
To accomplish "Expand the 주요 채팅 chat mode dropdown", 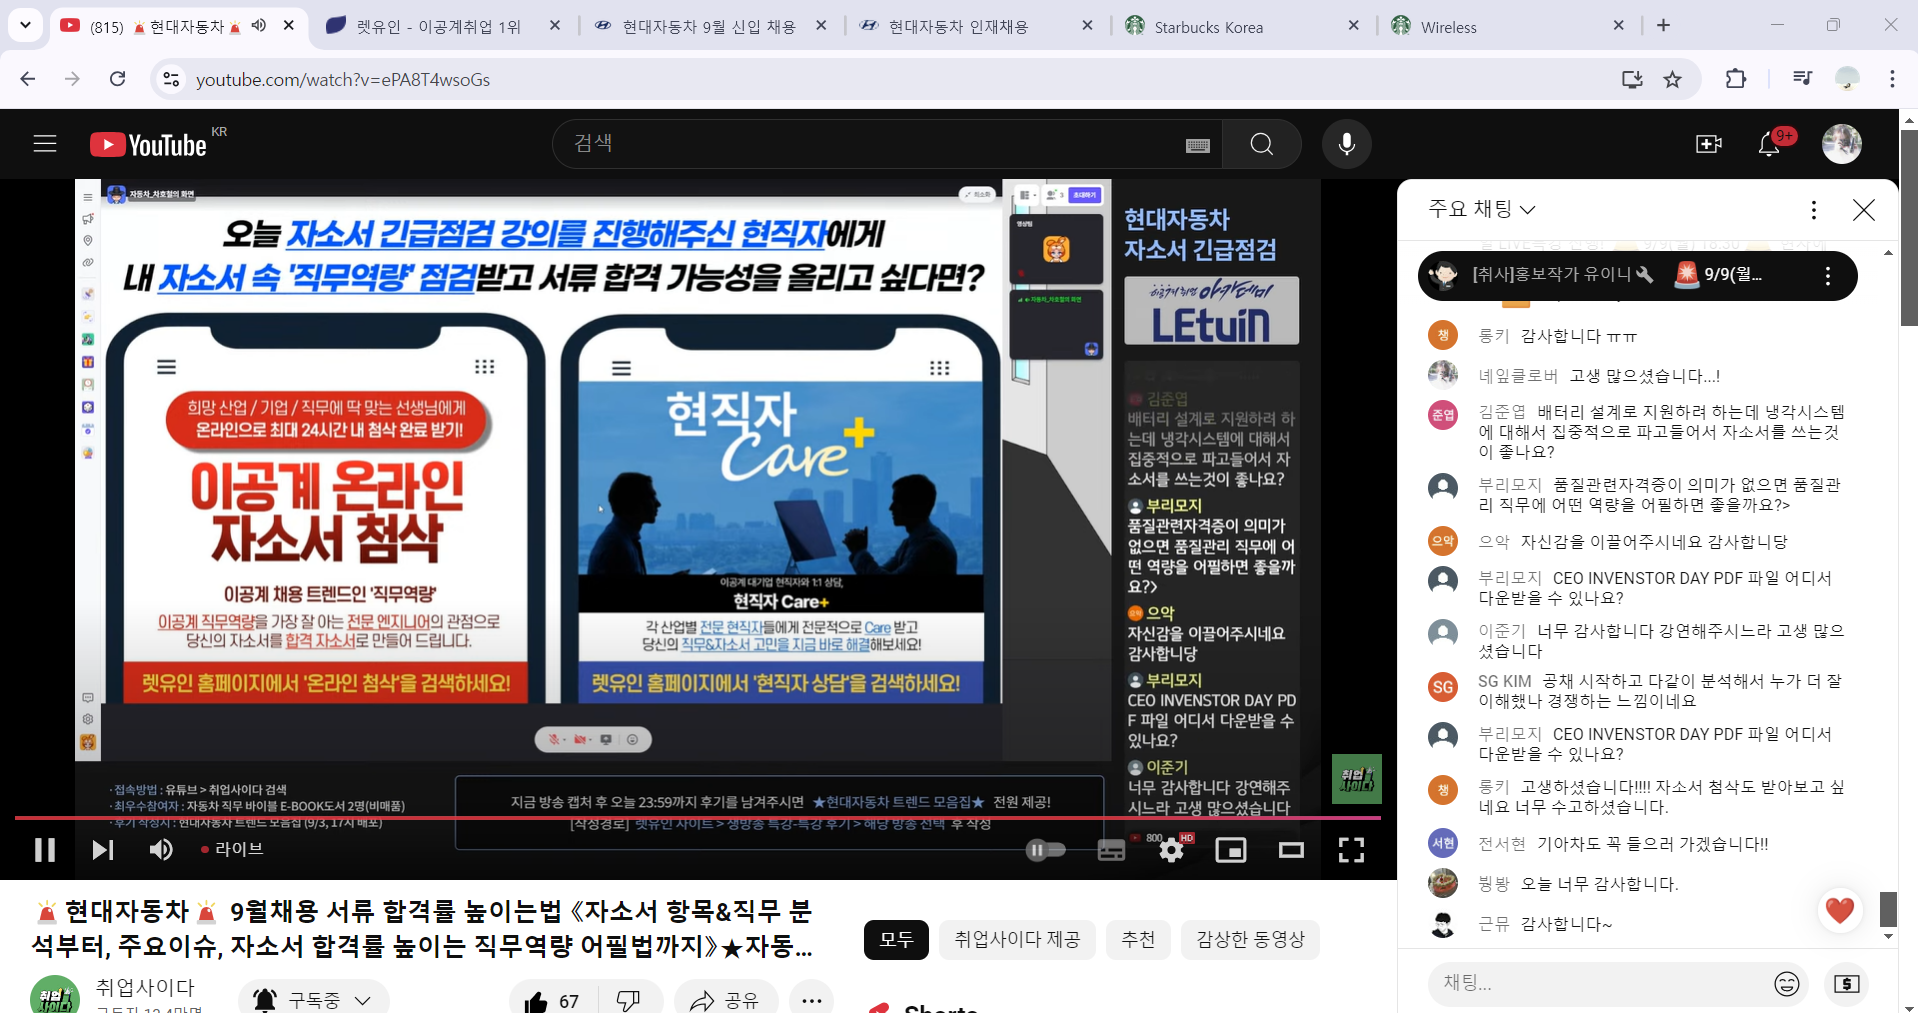I will coord(1481,209).
